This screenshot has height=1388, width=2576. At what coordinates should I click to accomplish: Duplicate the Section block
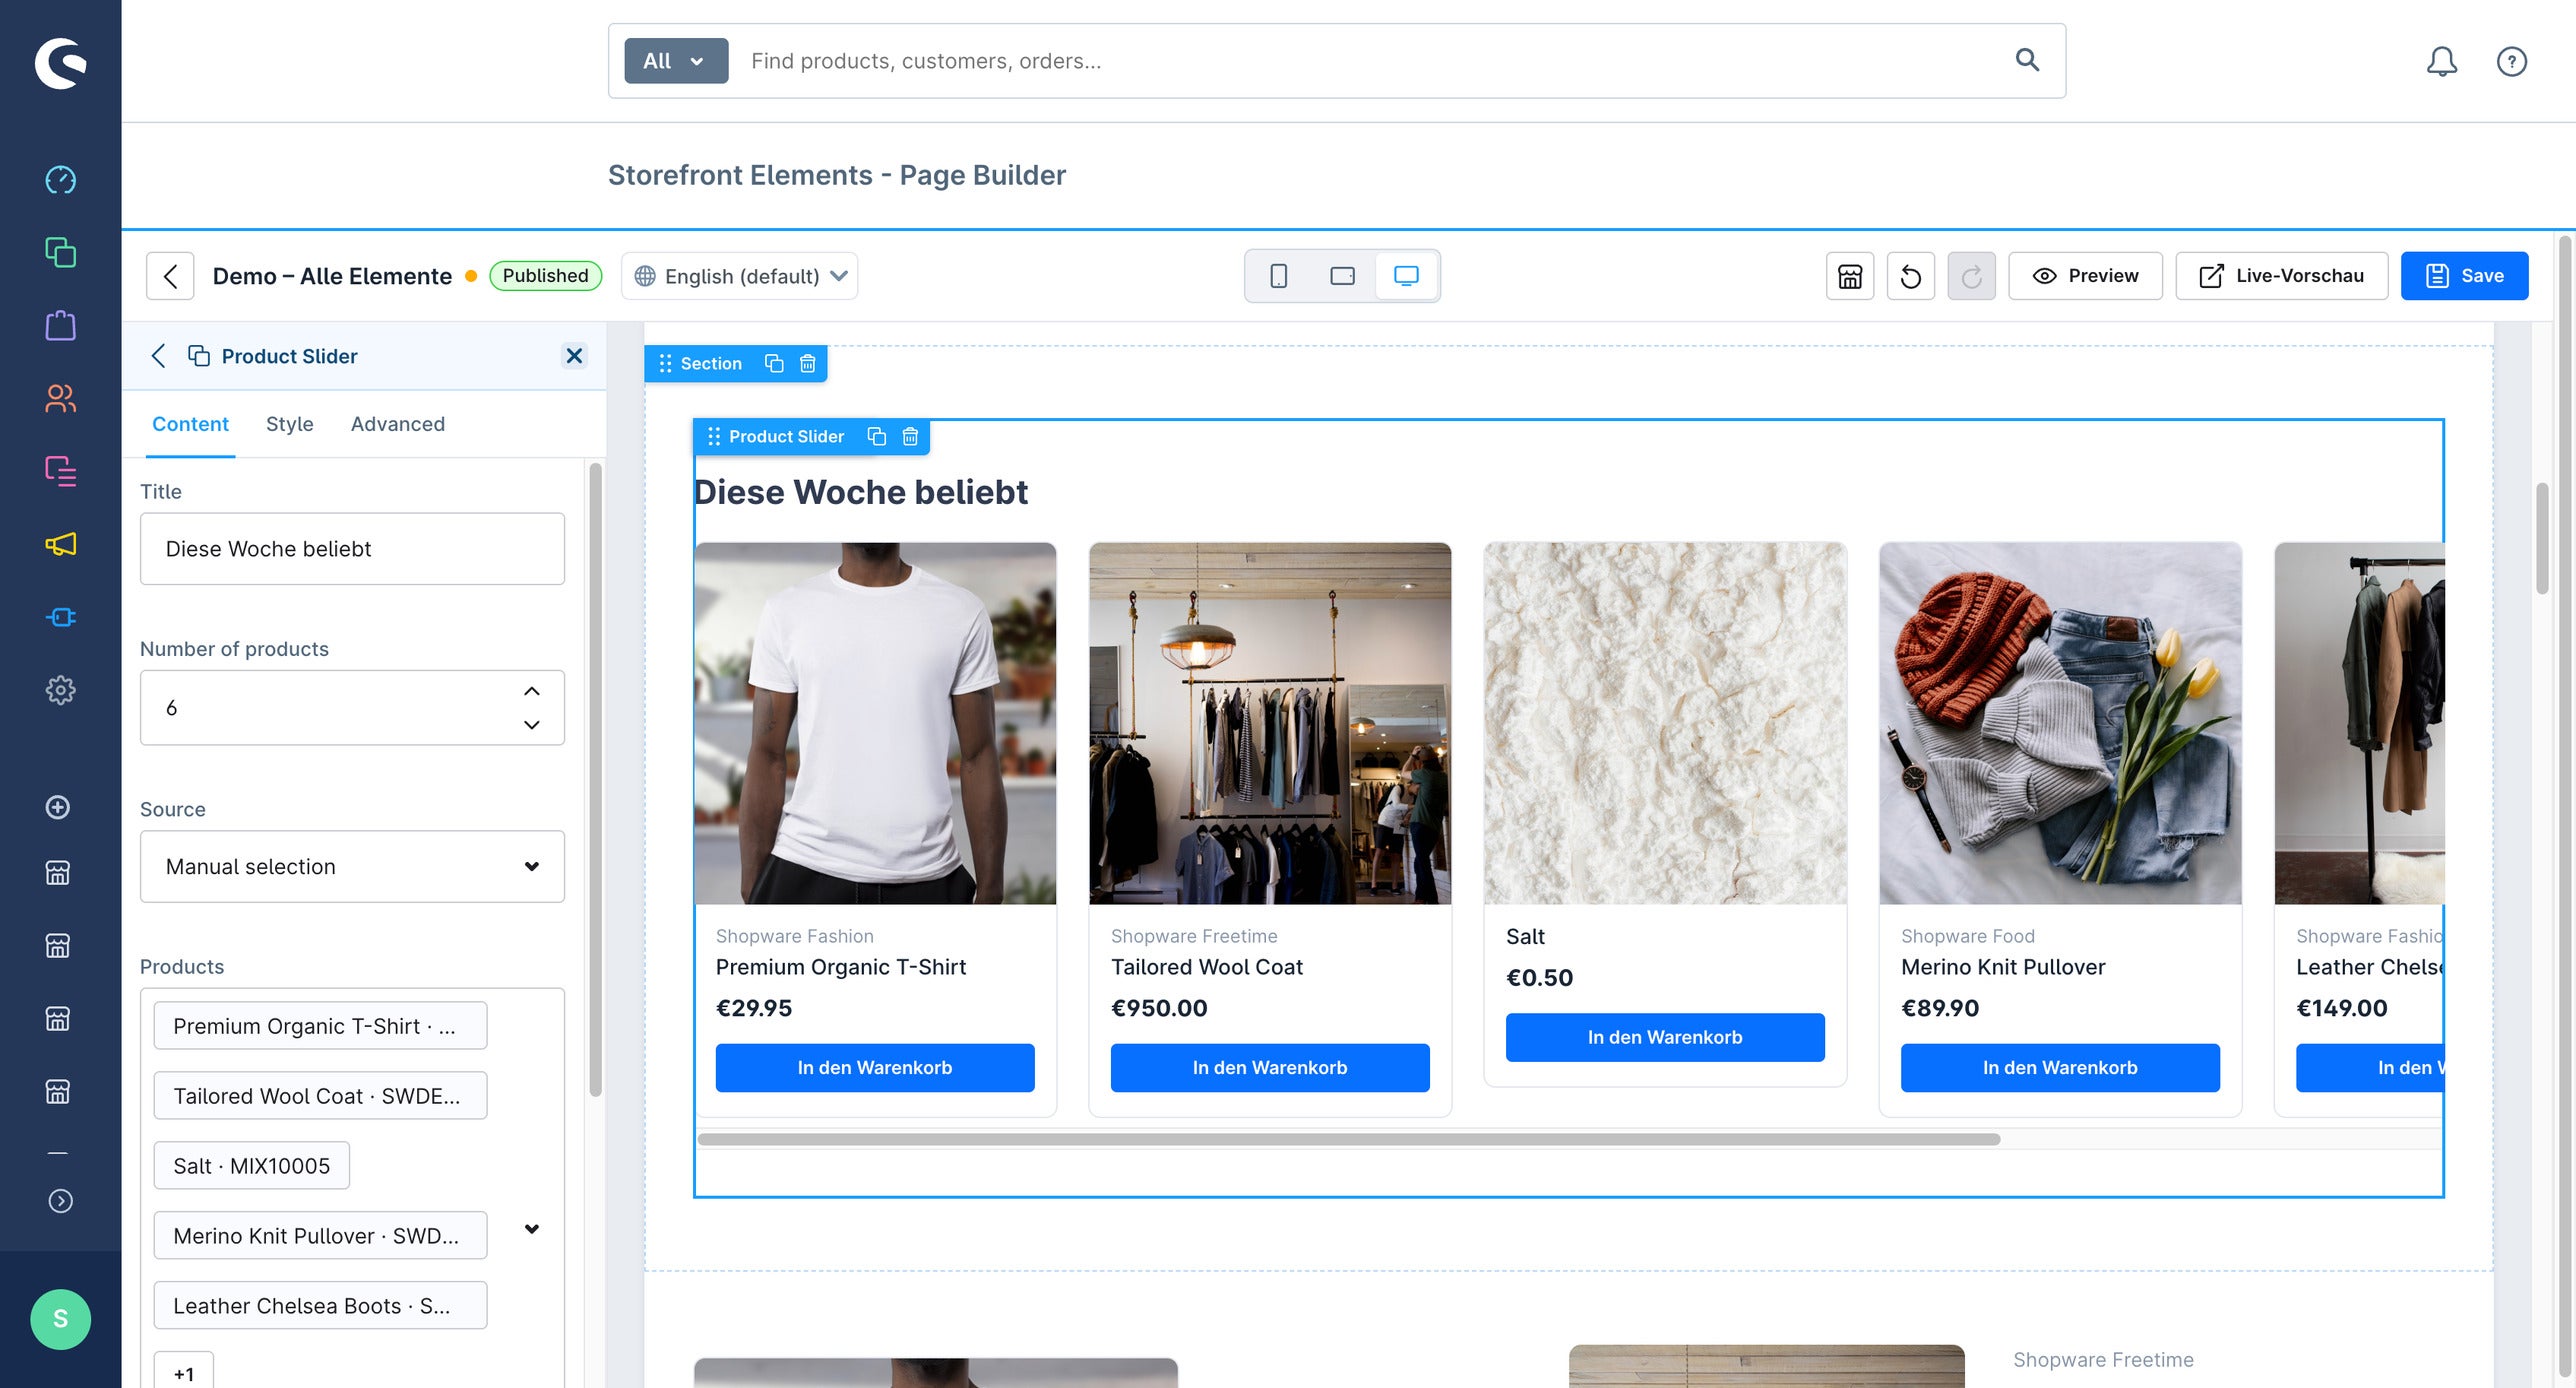point(774,363)
